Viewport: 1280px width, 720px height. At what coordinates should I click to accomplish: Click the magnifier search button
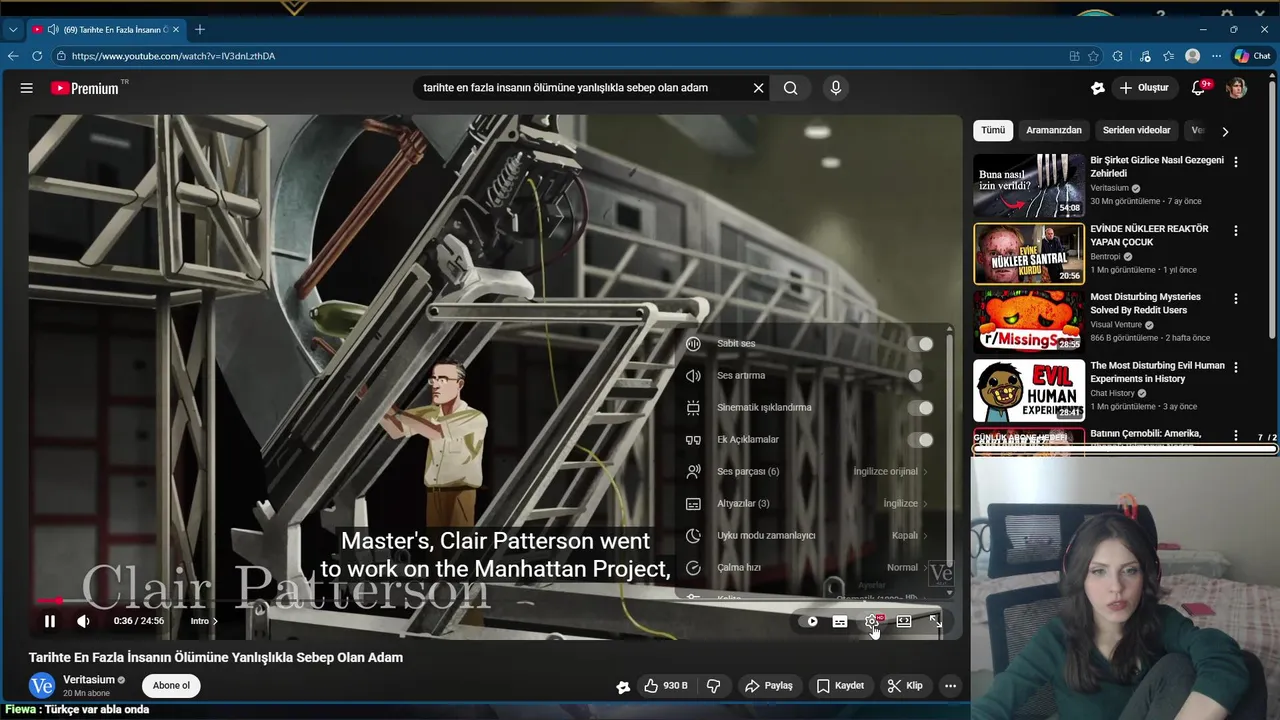click(791, 88)
